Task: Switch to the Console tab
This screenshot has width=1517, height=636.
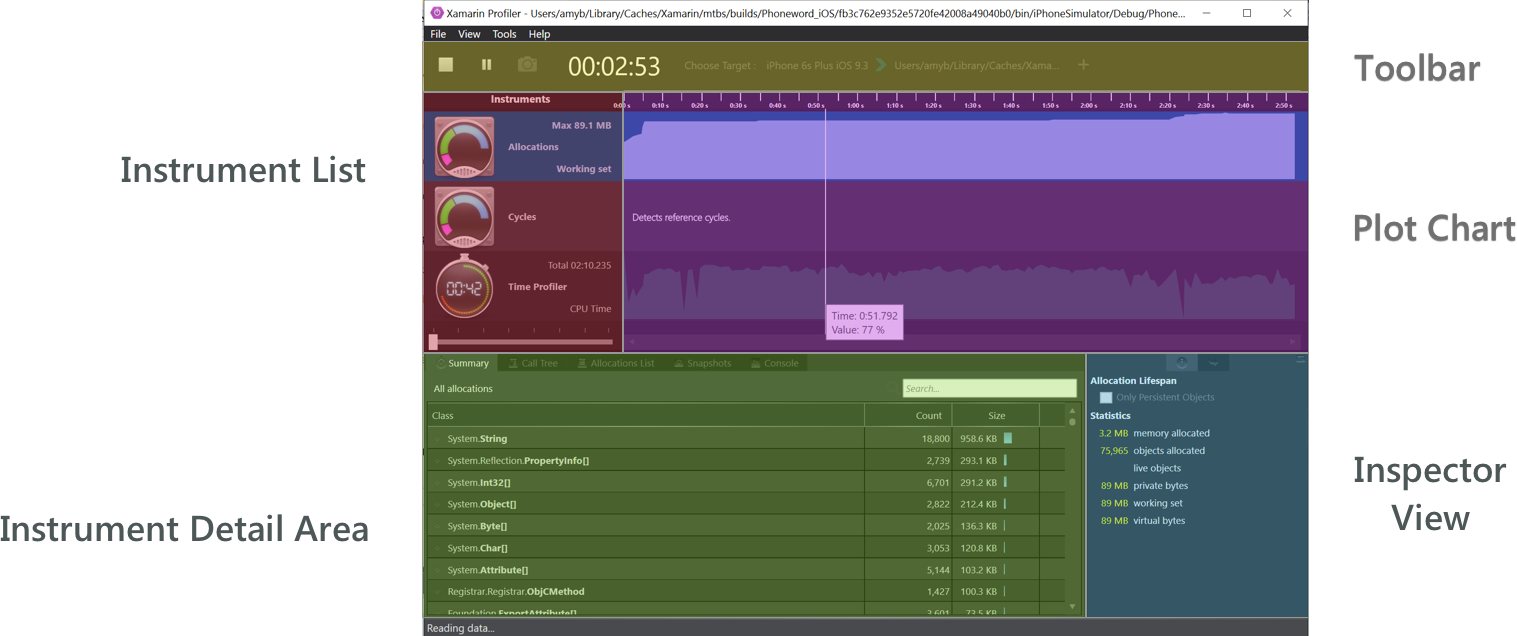Action: 774,363
